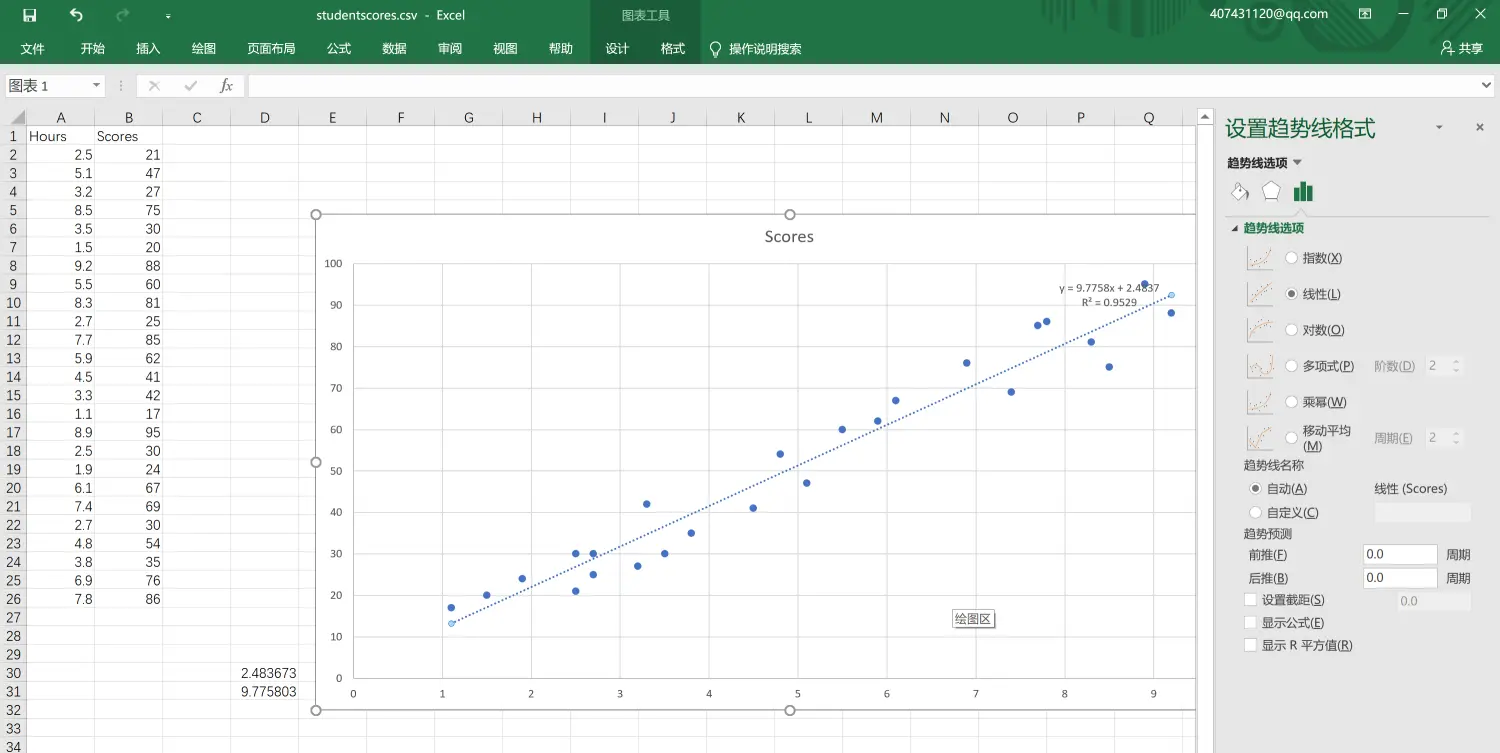The width and height of the screenshot is (1500, 753).
Task: Enable Display Equation on chart checkbox
Action: point(1250,623)
